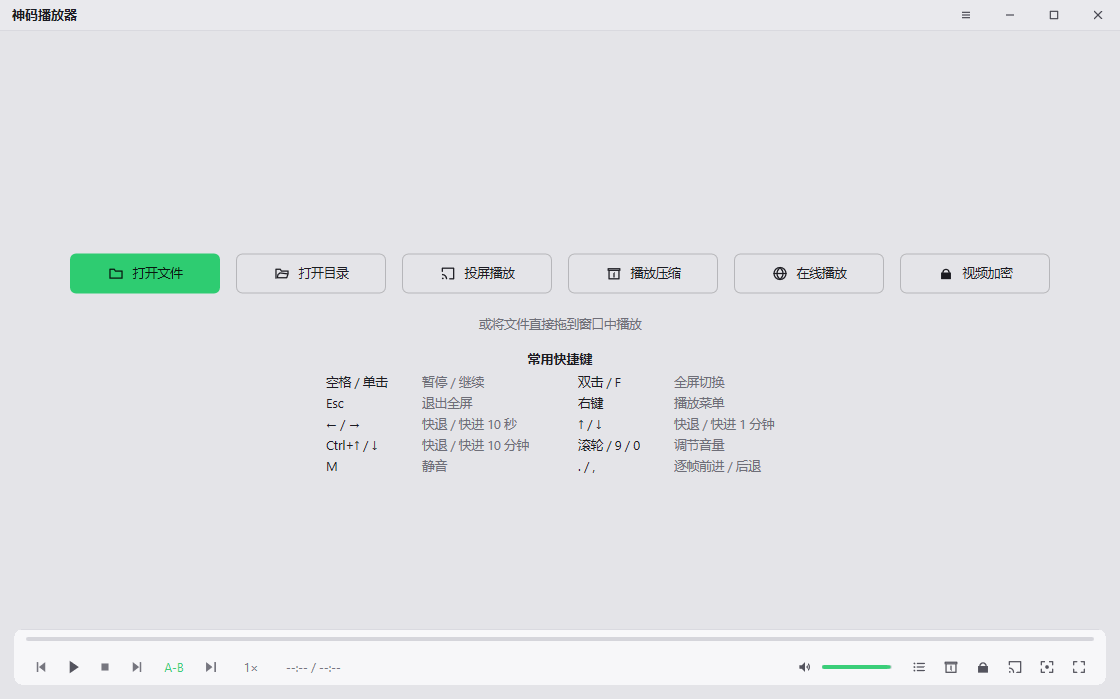Select the Esc shortcut label
This screenshot has width=1120, height=699.
tap(334, 403)
